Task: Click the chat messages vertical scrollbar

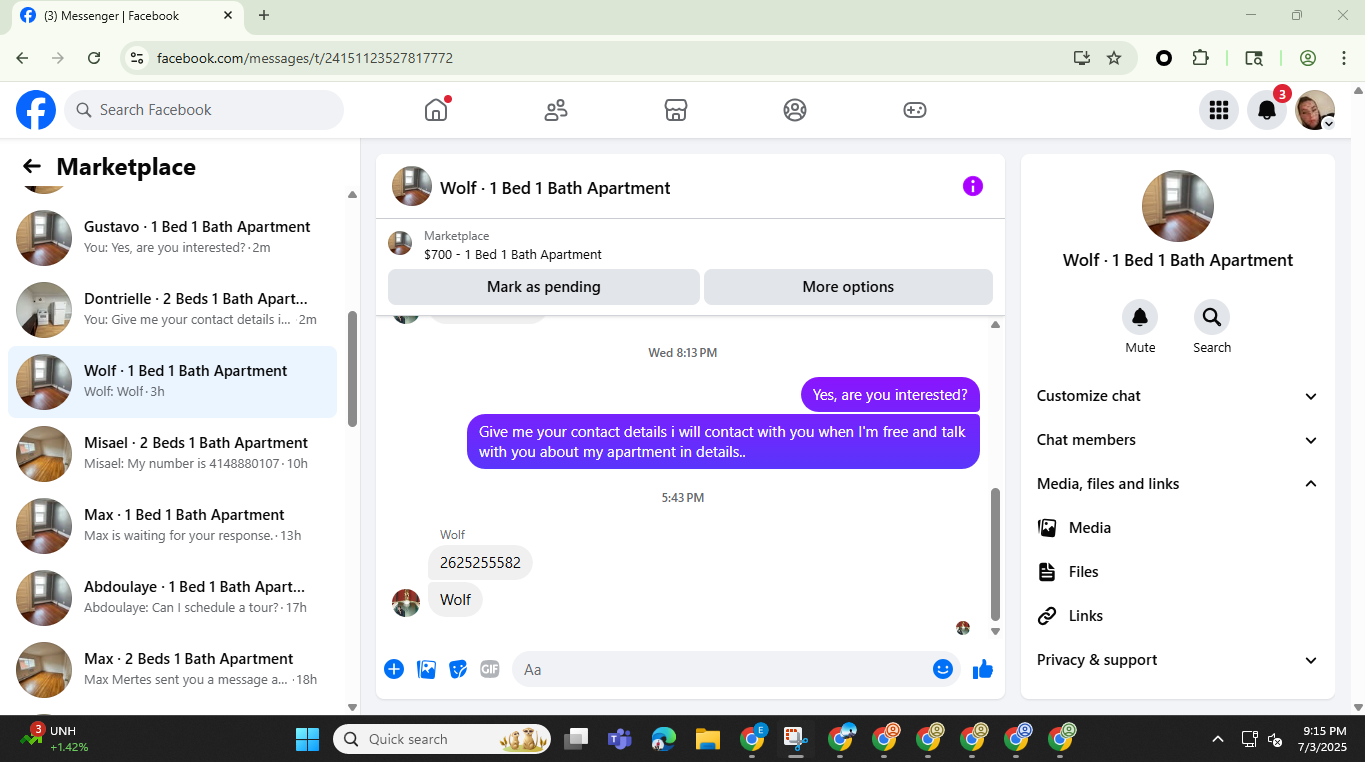Action: [995, 554]
